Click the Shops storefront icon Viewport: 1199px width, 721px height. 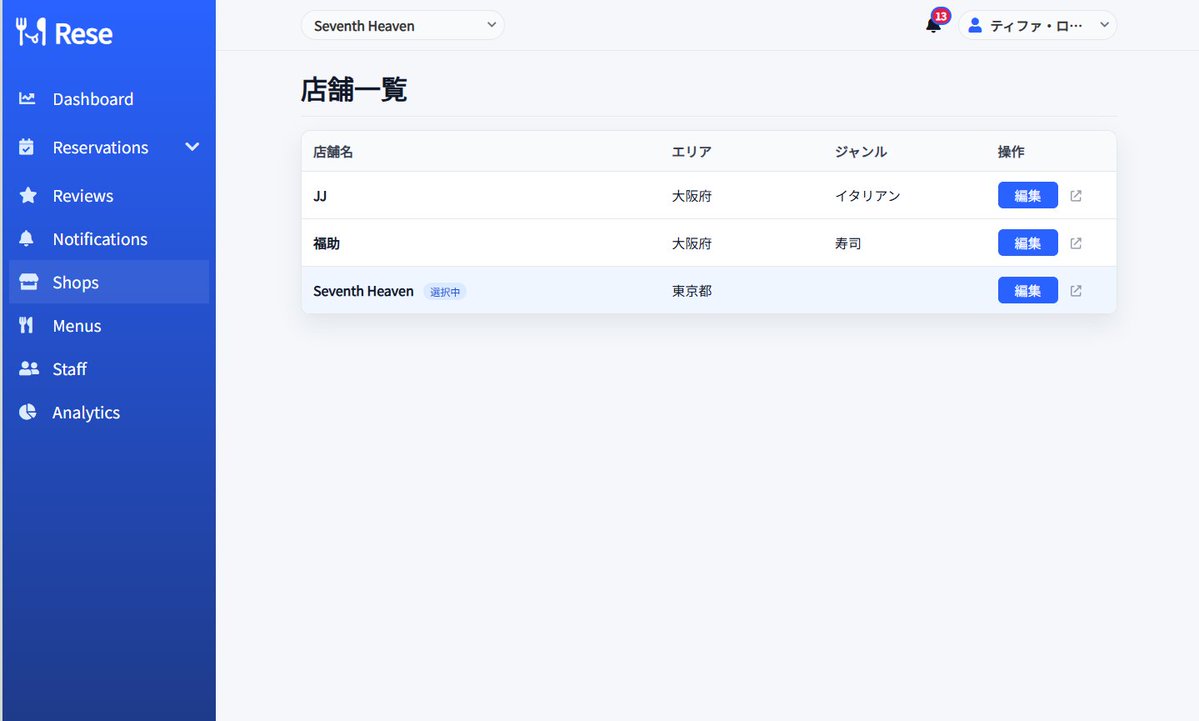click(x=28, y=282)
